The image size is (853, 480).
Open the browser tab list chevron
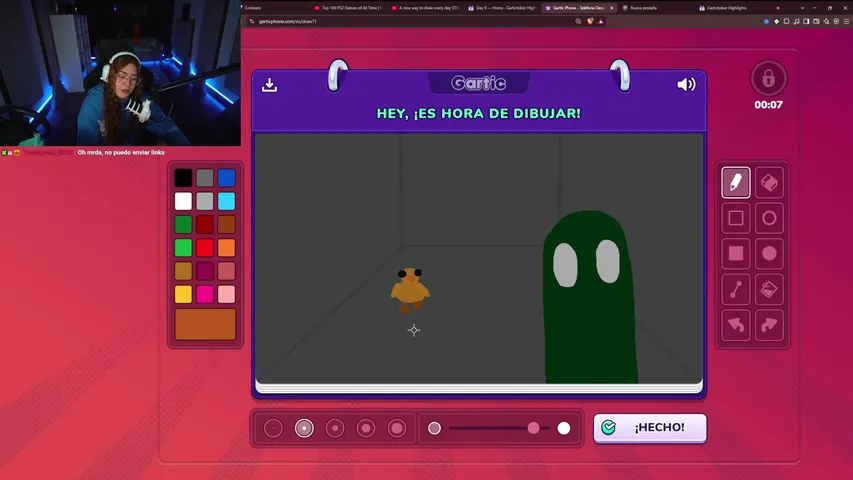pyautogui.click(x=802, y=8)
